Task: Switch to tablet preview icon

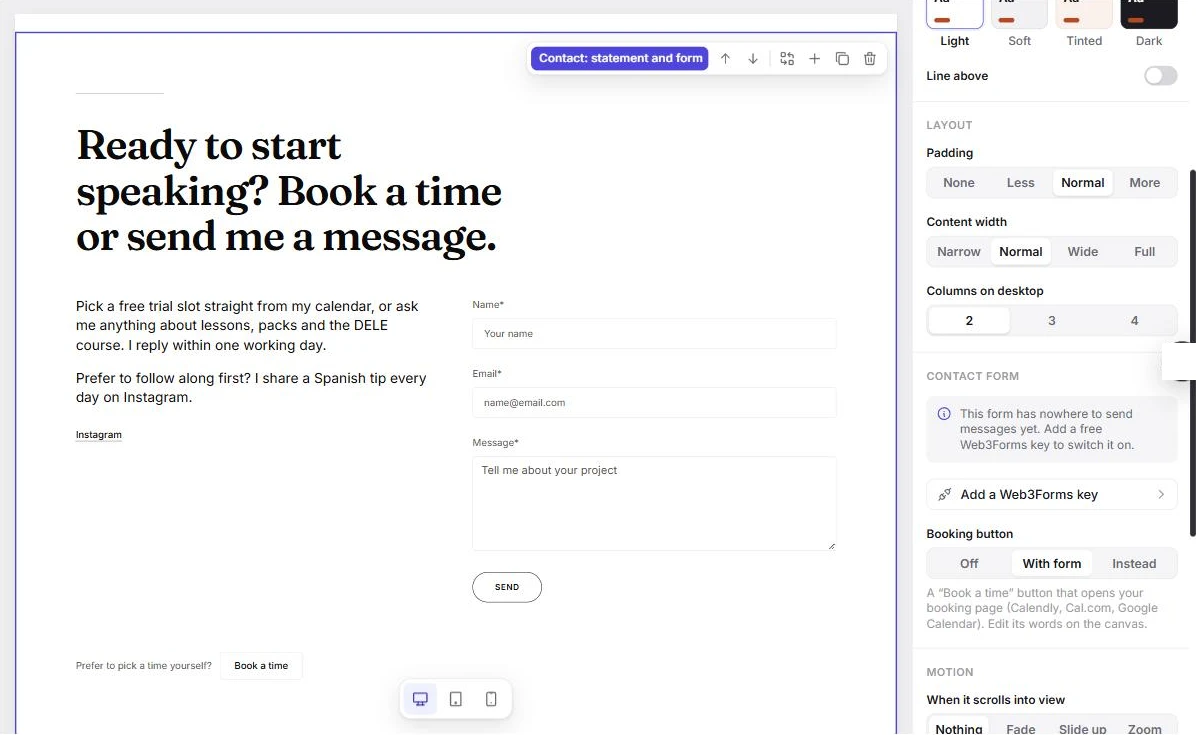Action: (x=455, y=698)
